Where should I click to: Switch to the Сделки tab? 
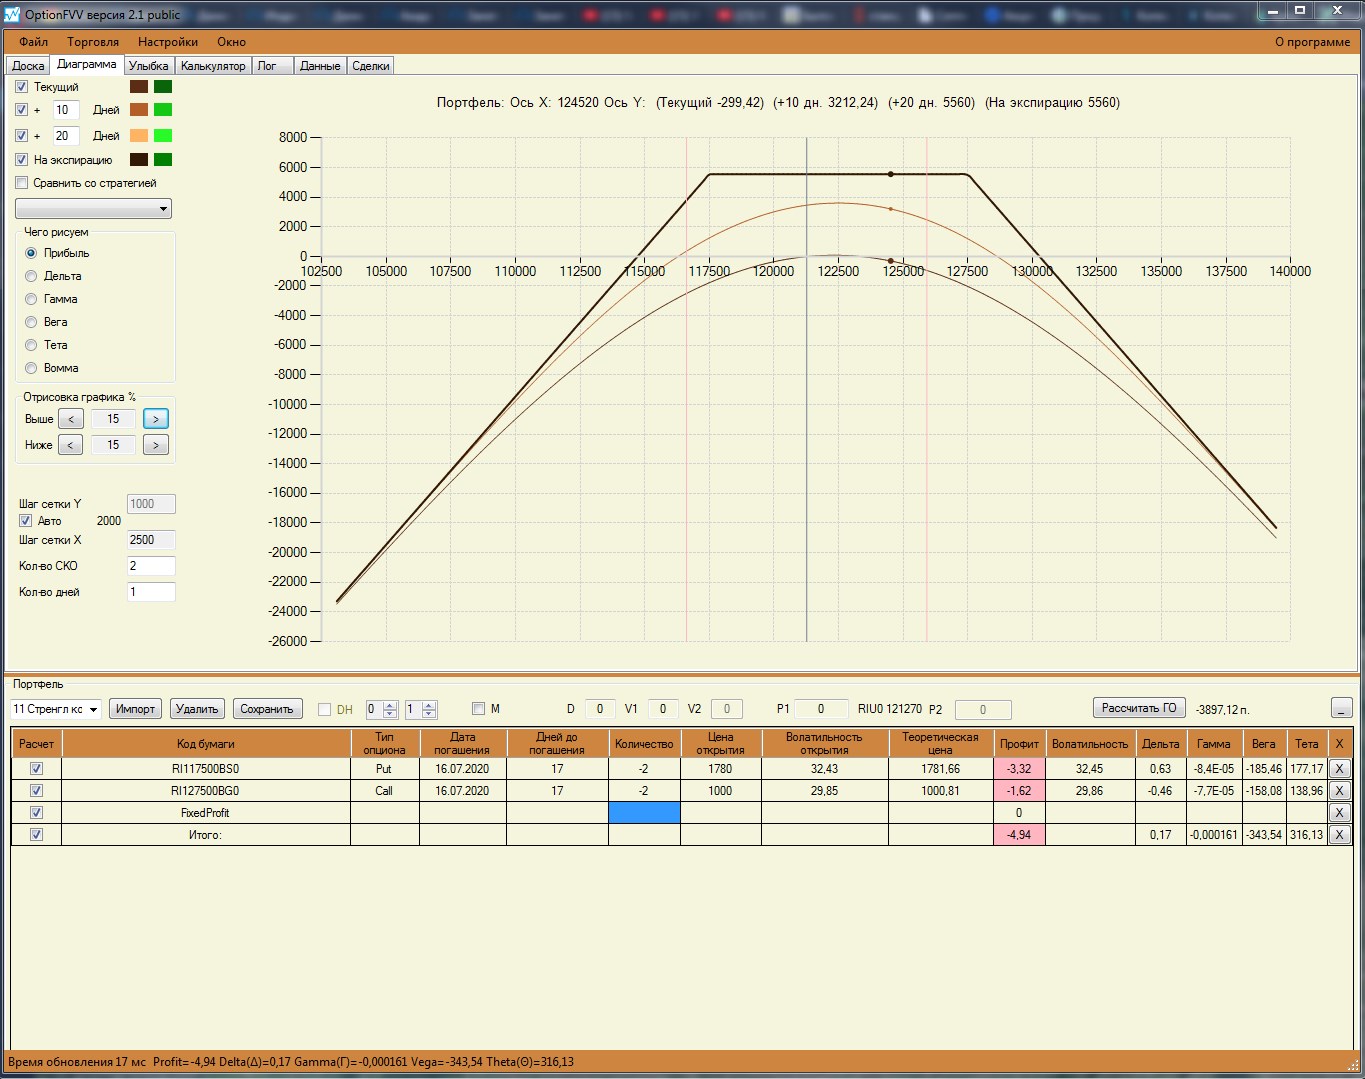371,66
